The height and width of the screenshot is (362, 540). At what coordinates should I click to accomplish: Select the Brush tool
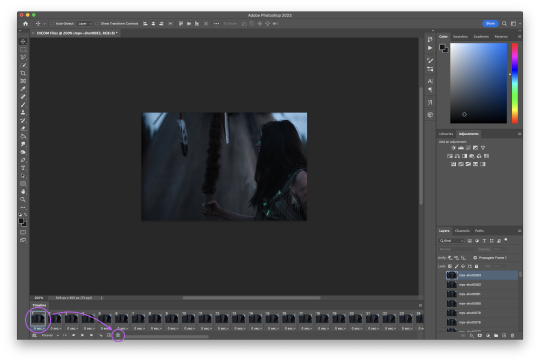tap(23, 105)
